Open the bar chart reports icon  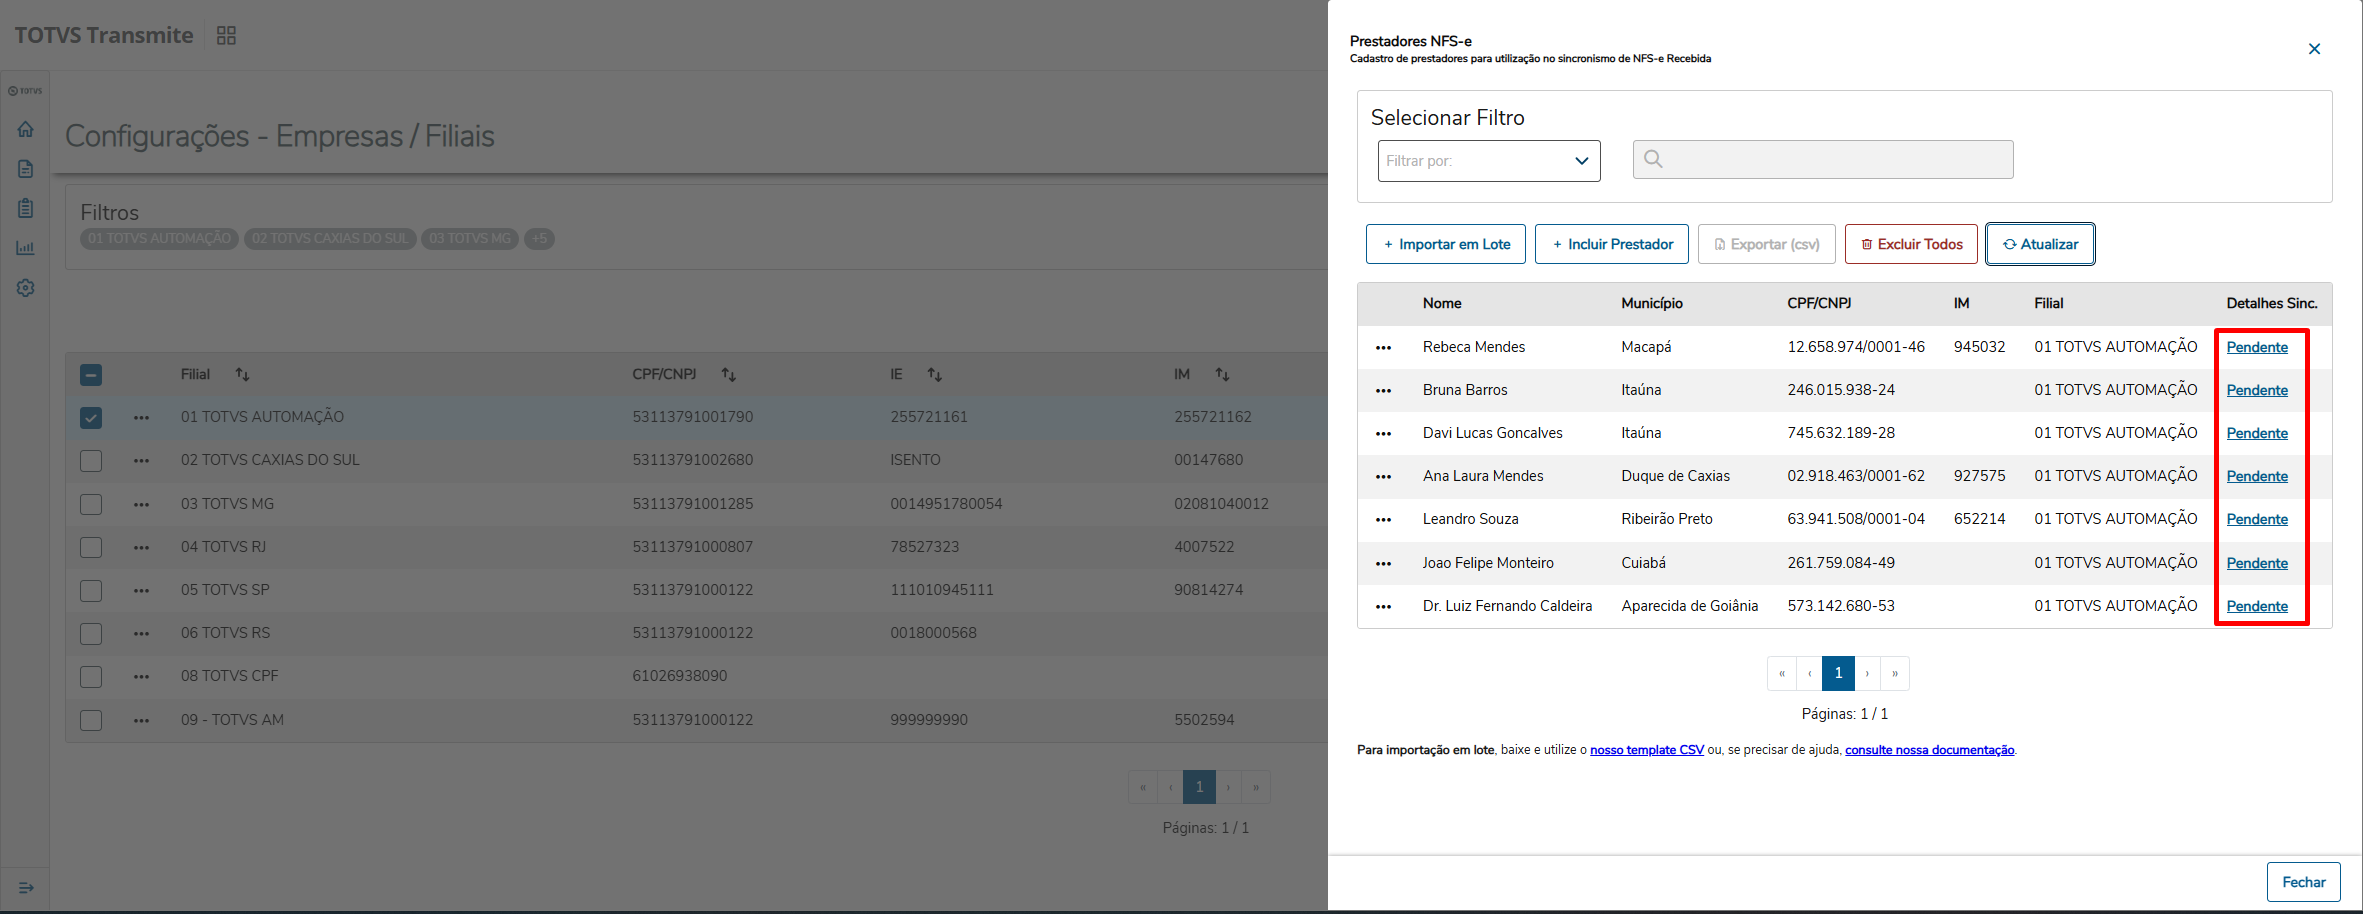point(26,248)
